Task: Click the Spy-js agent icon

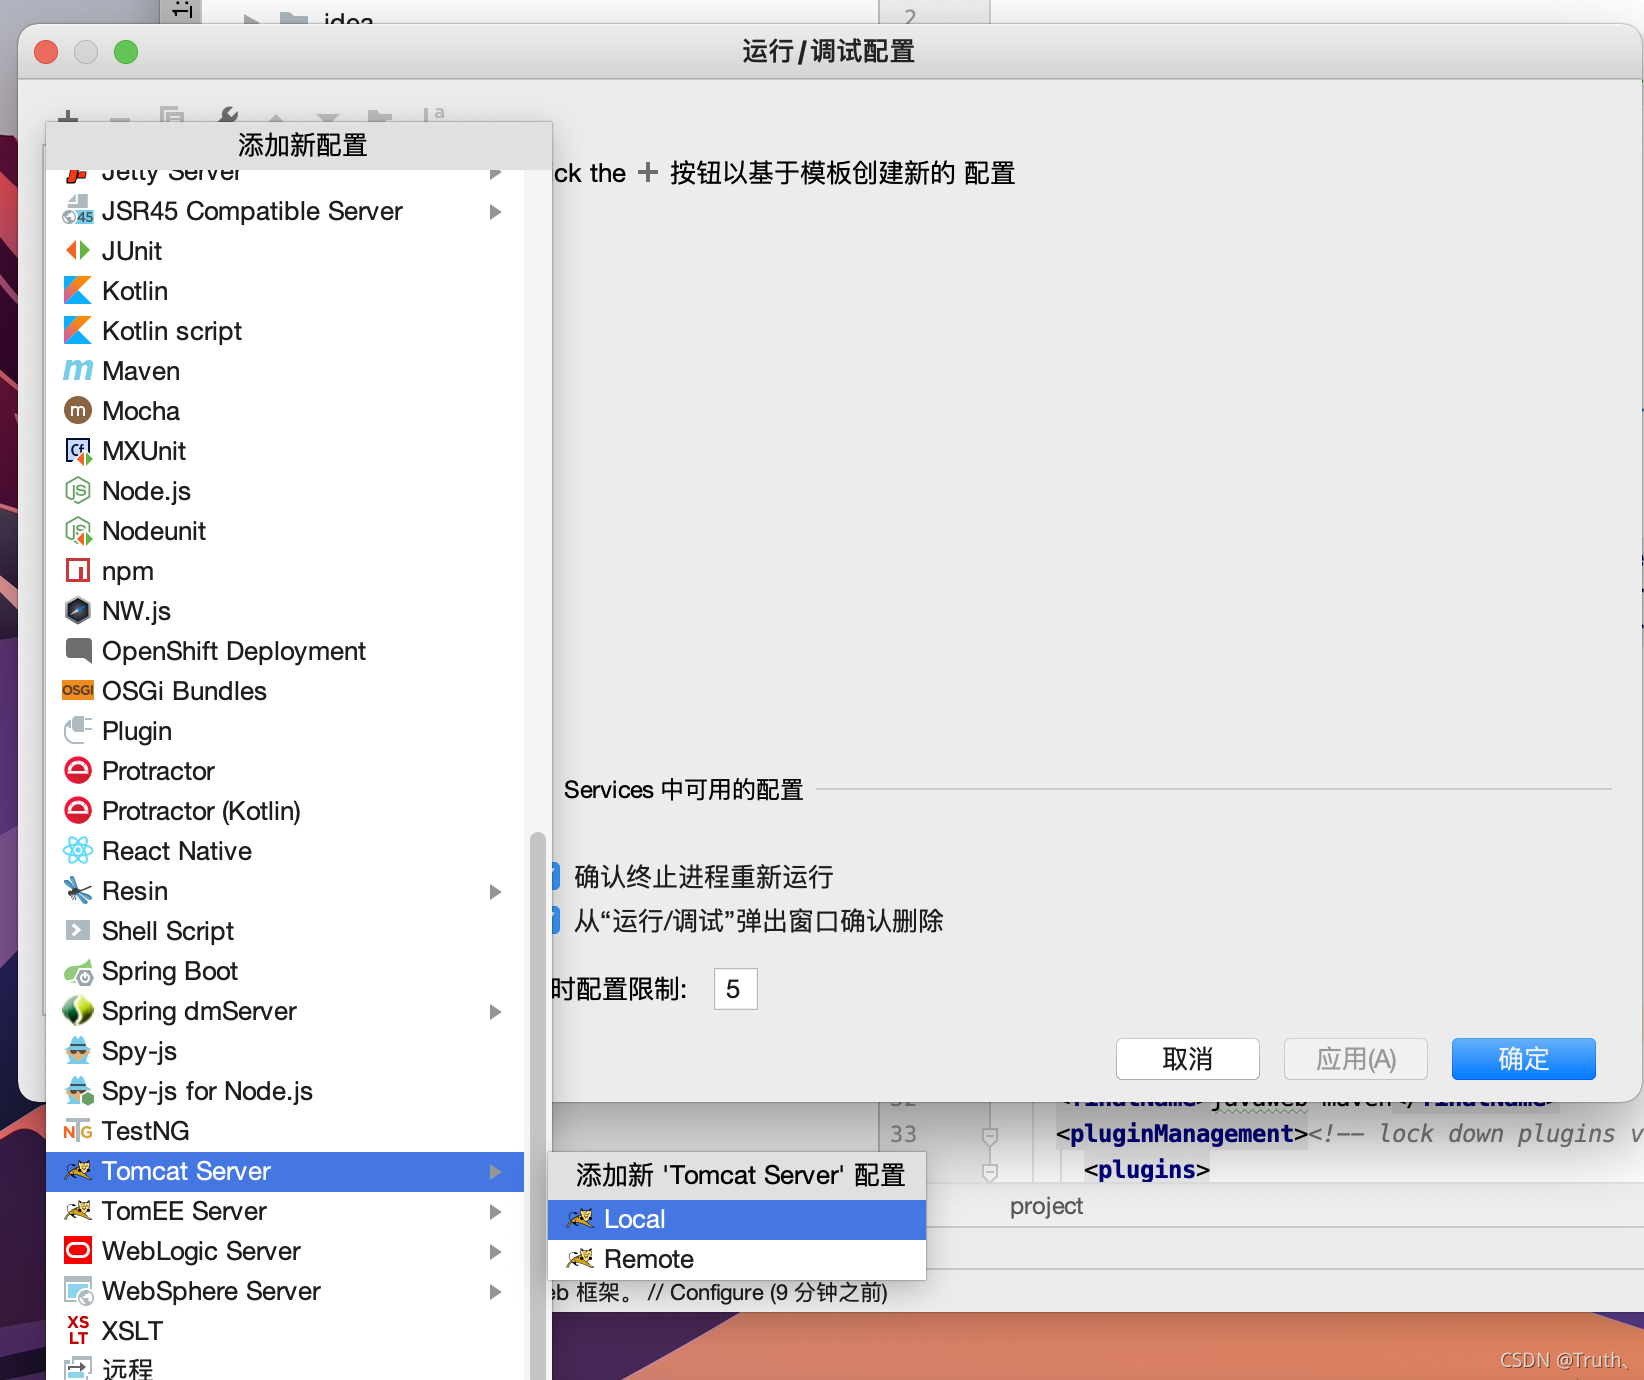Action: click(x=78, y=1050)
